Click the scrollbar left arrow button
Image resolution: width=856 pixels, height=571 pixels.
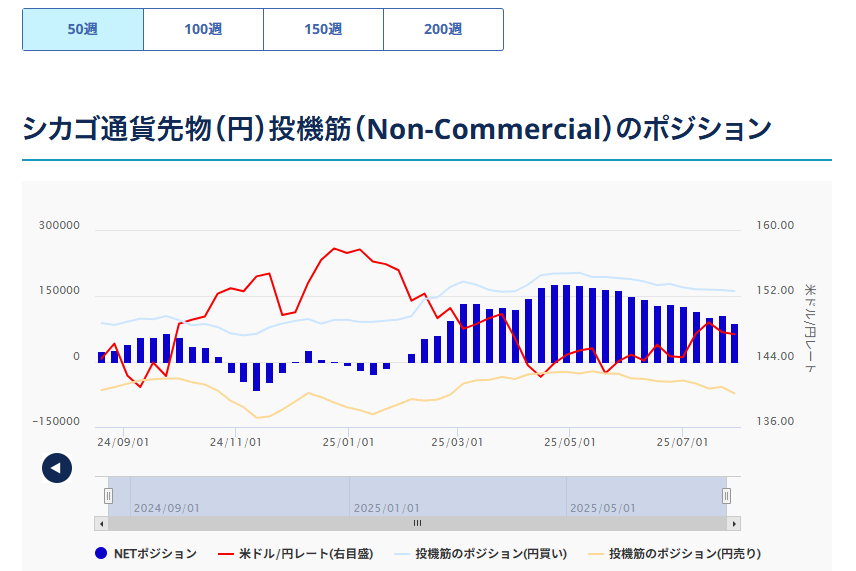click(102, 524)
